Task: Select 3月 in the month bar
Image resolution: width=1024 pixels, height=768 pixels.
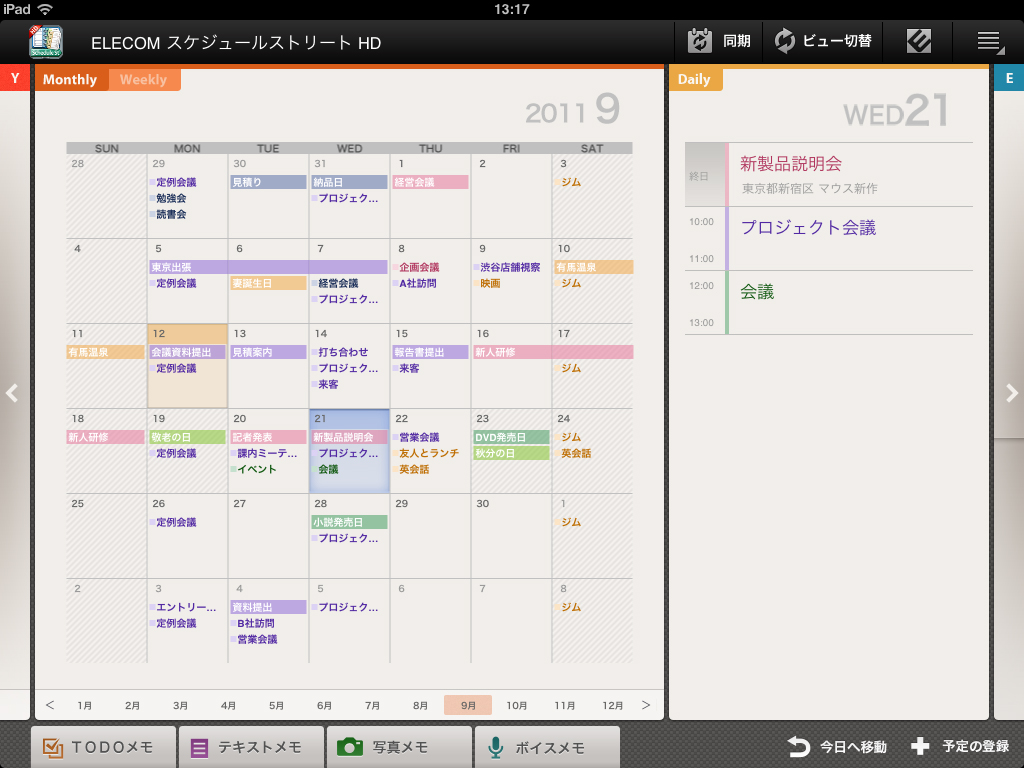Action: (x=180, y=705)
